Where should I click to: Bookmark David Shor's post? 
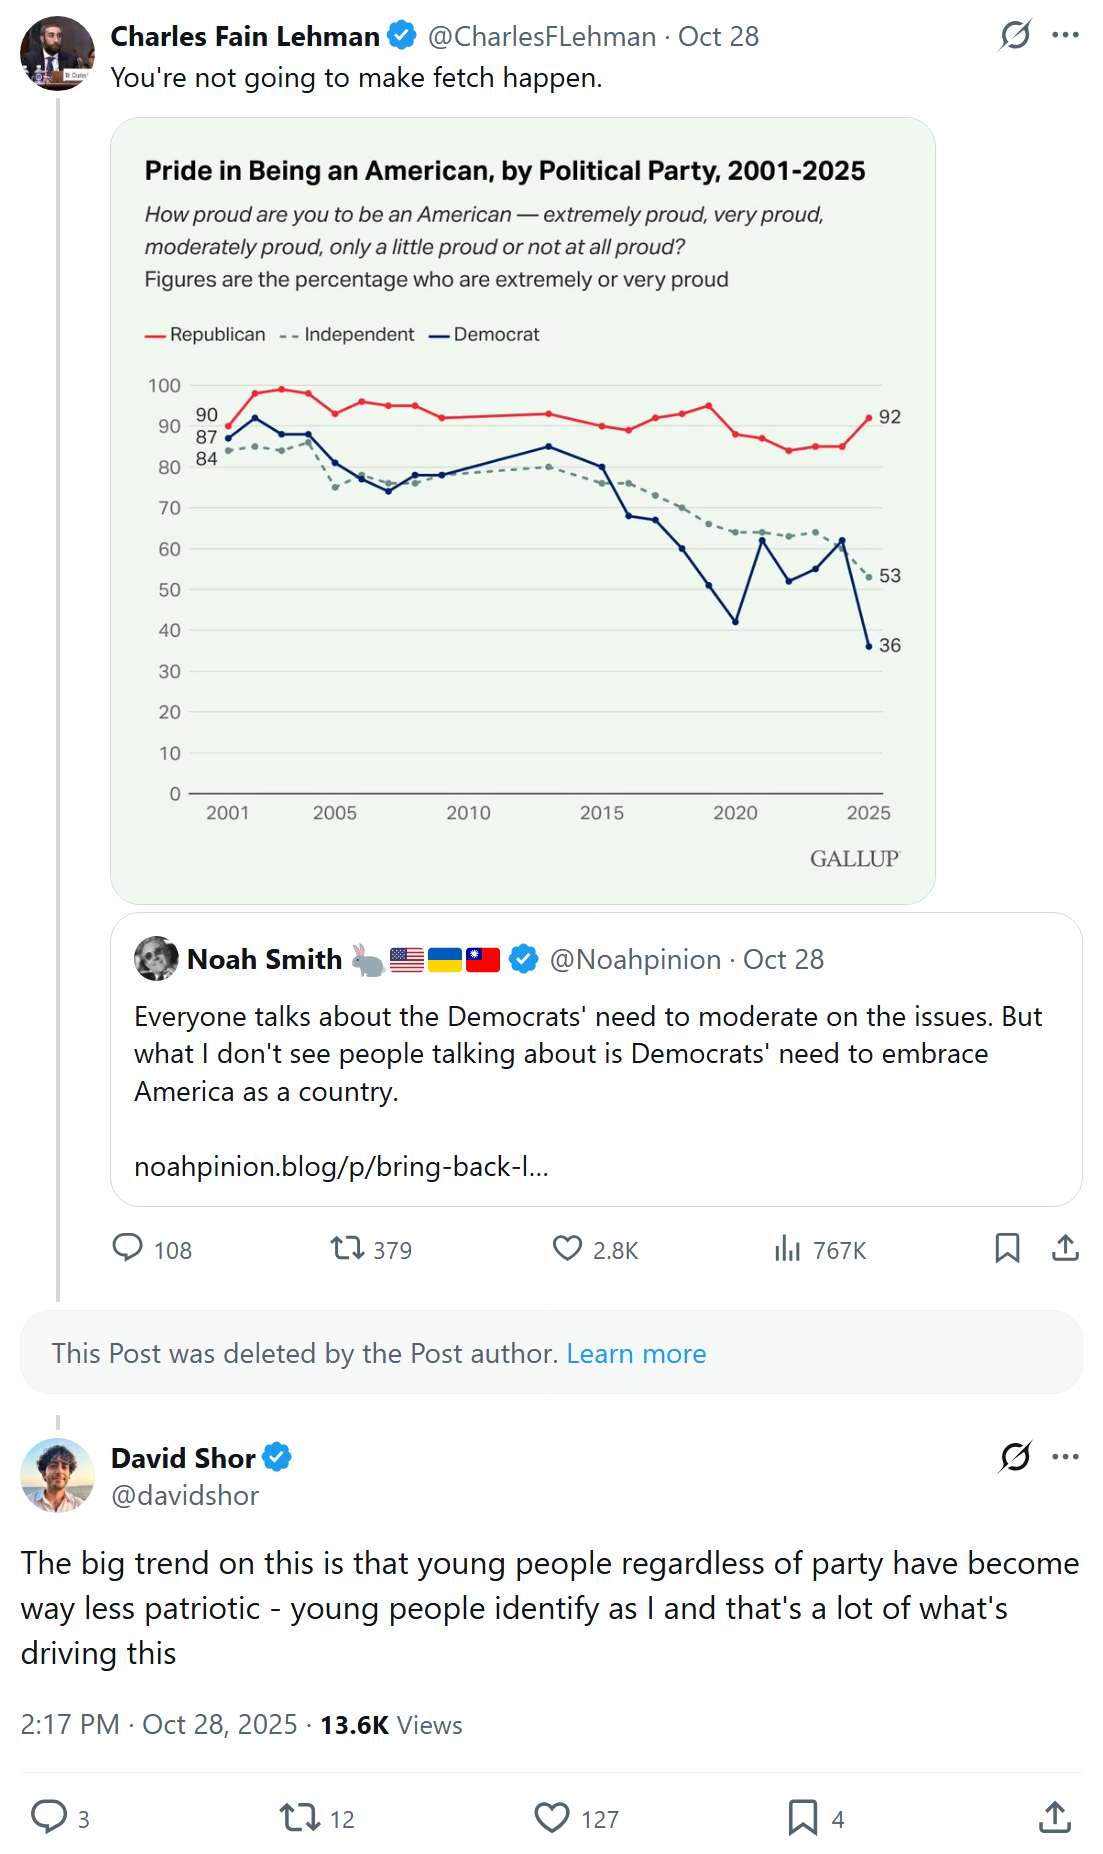(802, 1817)
